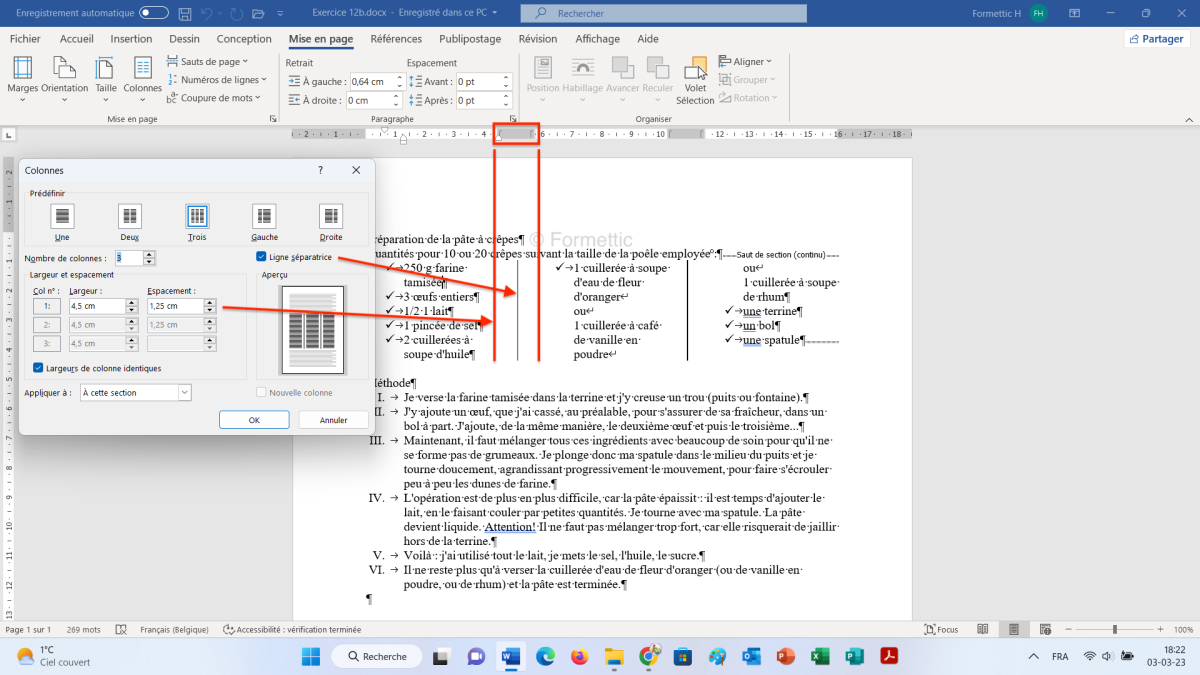Screen dimensions: 1200x675
Task: Confirm the Colonnes dialog with OK
Action: coord(254,420)
